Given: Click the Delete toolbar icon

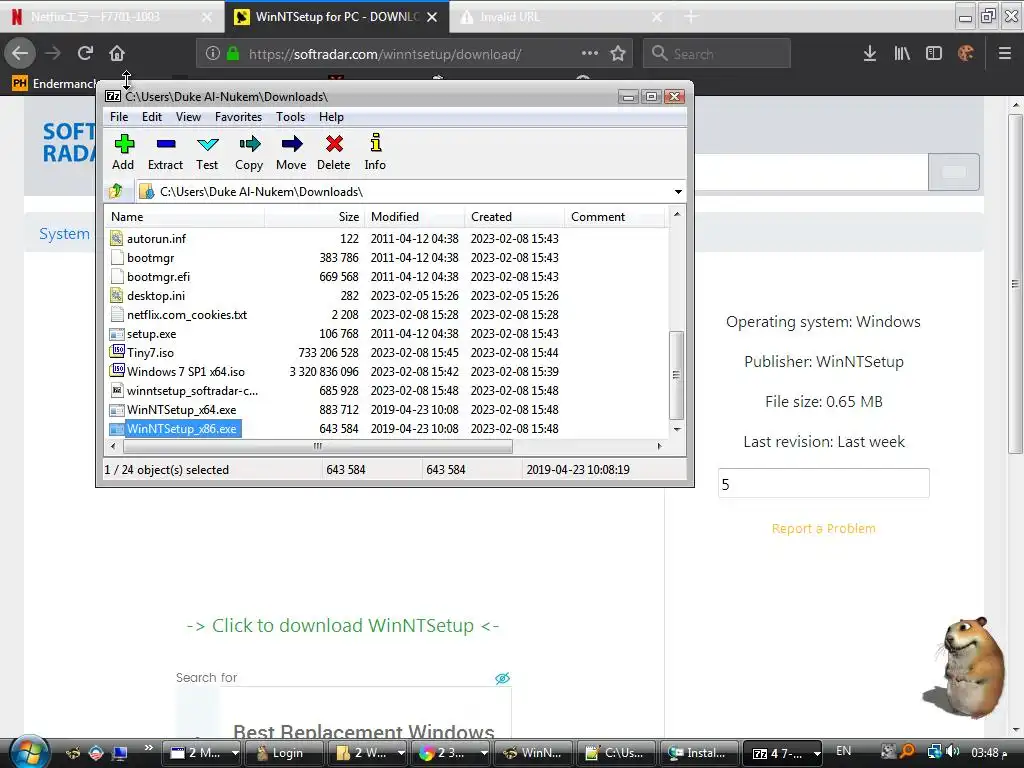Looking at the screenshot, I should click(334, 144).
